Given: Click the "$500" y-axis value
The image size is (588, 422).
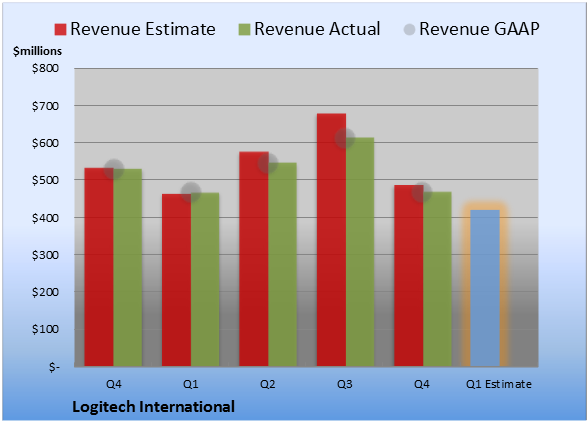Looking at the screenshot, I should pyautogui.click(x=45, y=180).
